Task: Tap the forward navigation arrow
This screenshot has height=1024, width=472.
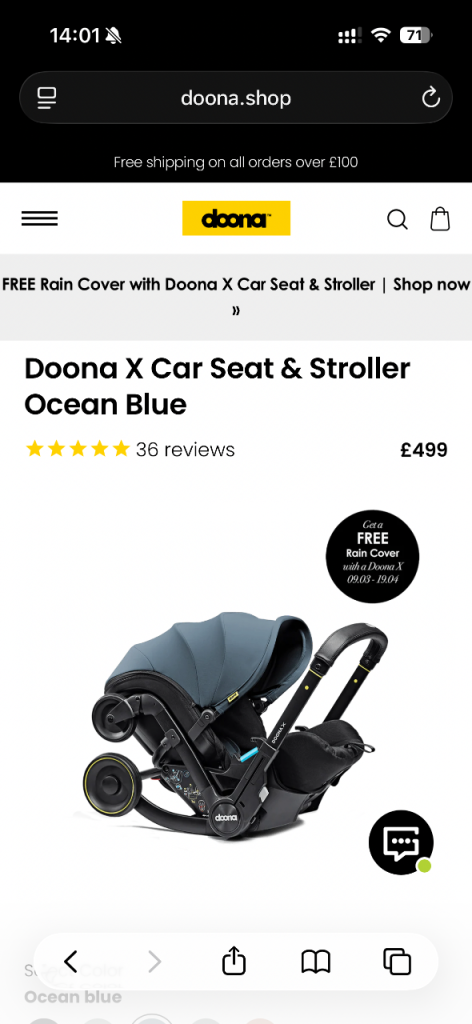Action: (x=154, y=961)
